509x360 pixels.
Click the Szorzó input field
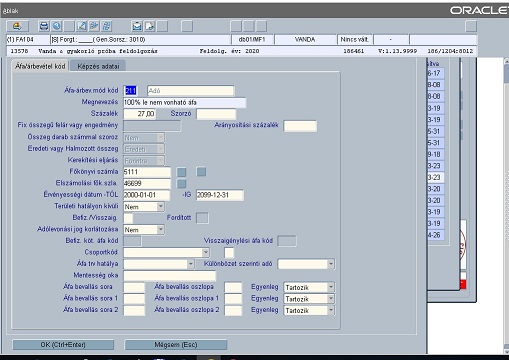coord(216,114)
